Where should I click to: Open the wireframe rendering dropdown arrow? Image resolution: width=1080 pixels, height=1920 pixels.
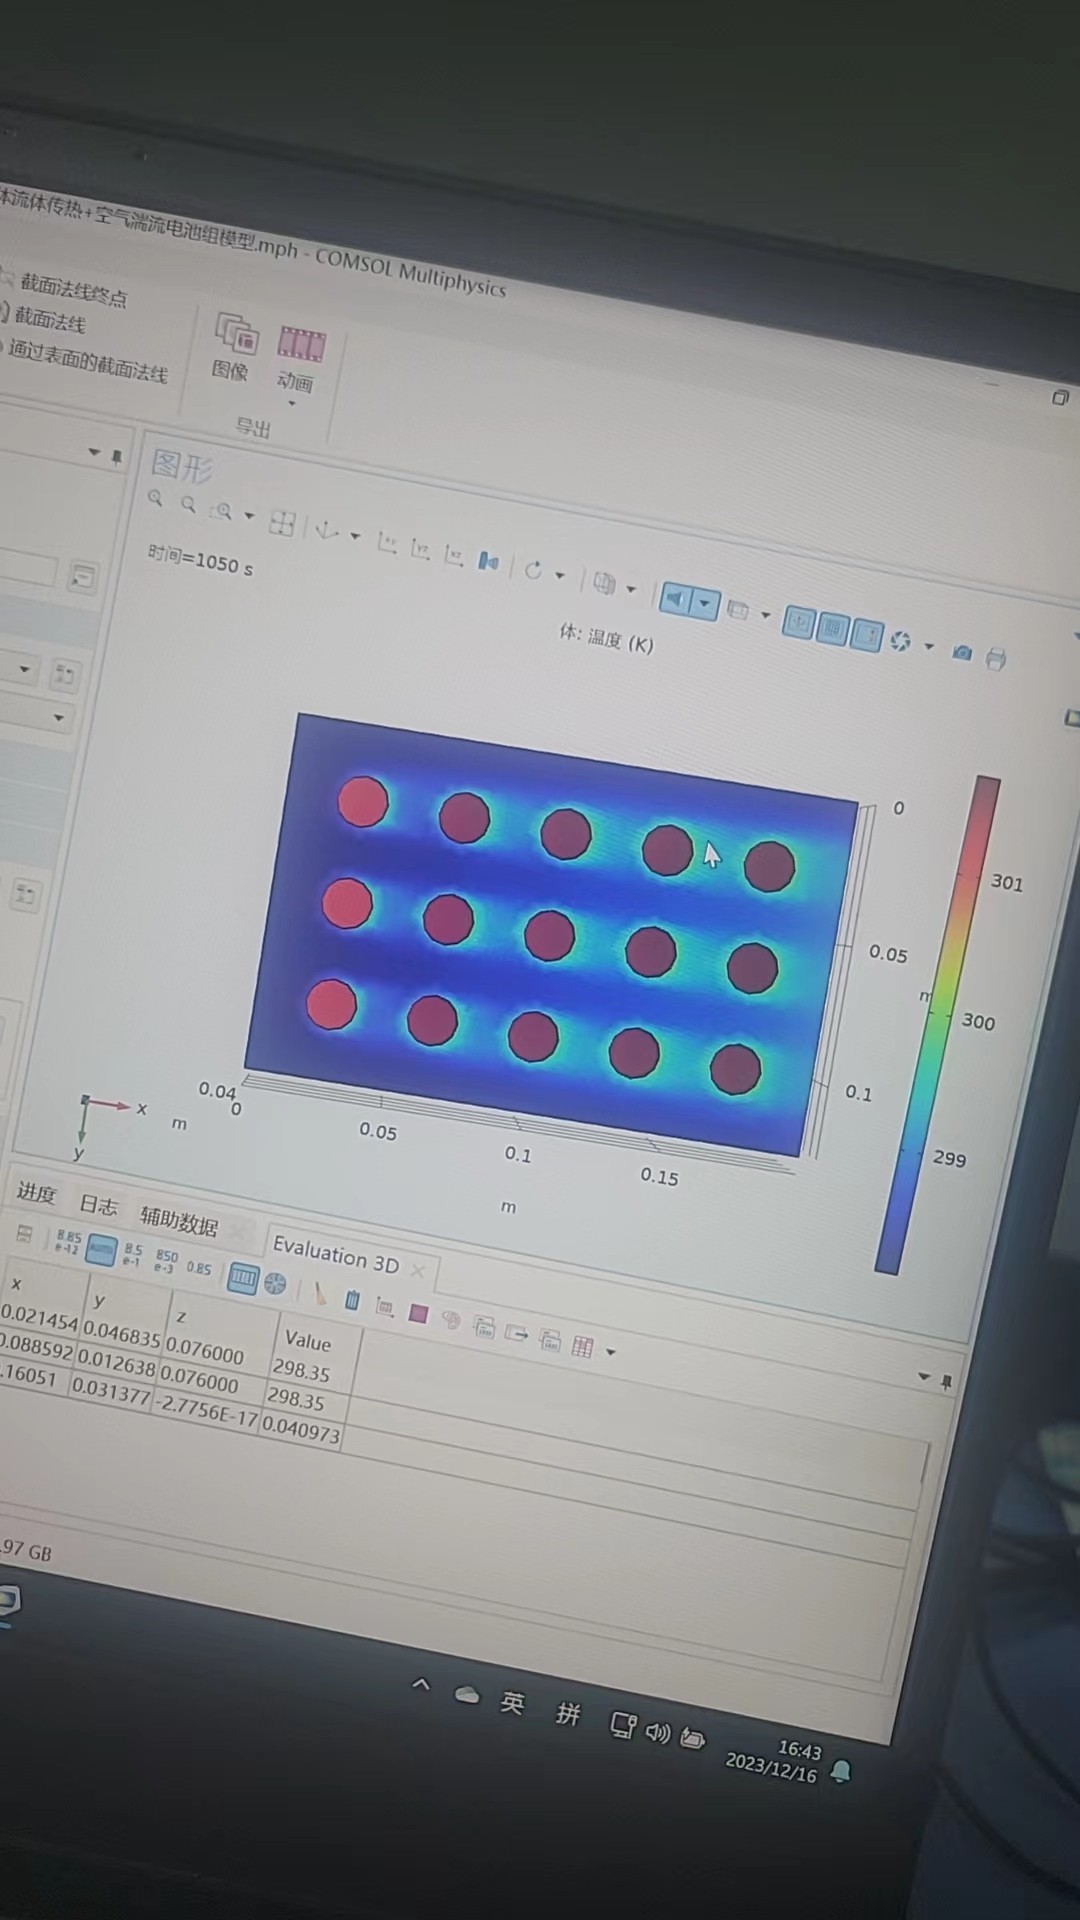pyautogui.click(x=766, y=615)
